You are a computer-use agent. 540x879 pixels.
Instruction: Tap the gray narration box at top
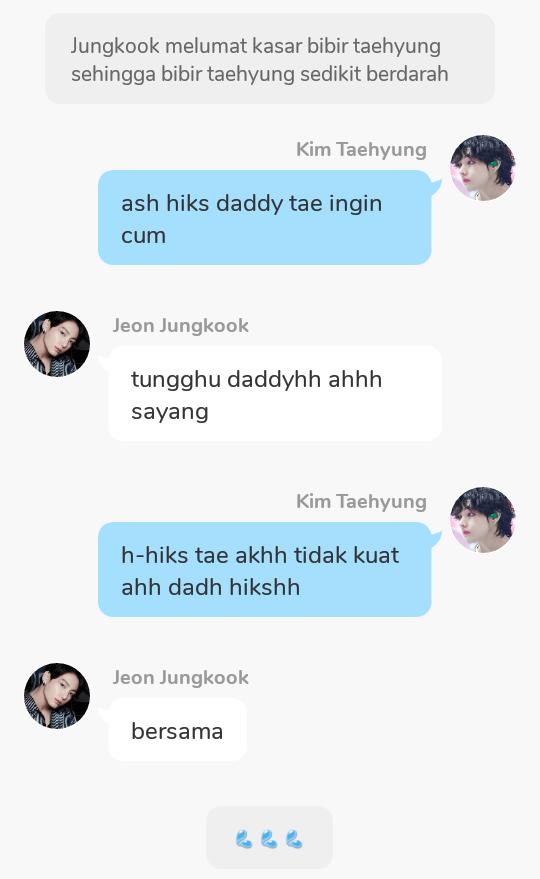[270, 59]
